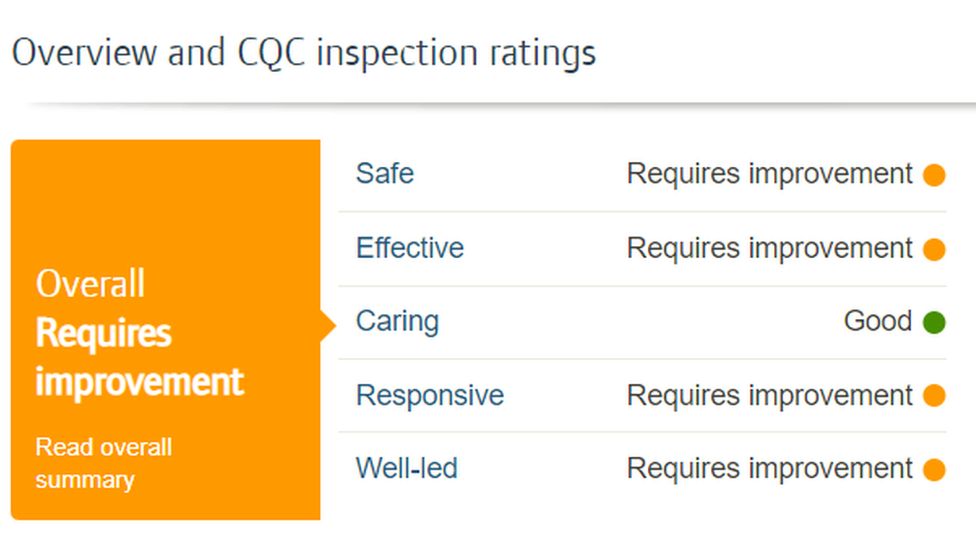
Task: Open the Responsive rating link
Action: [429, 395]
